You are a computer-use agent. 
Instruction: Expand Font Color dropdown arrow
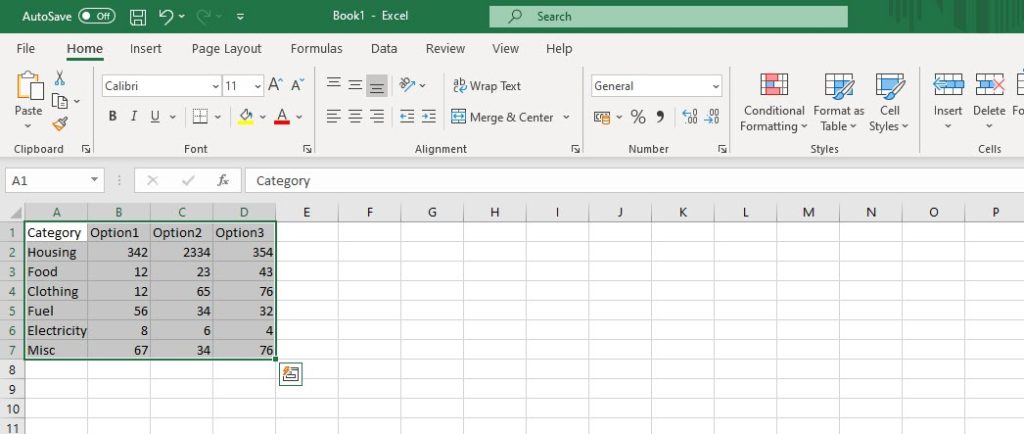pyautogui.click(x=299, y=117)
